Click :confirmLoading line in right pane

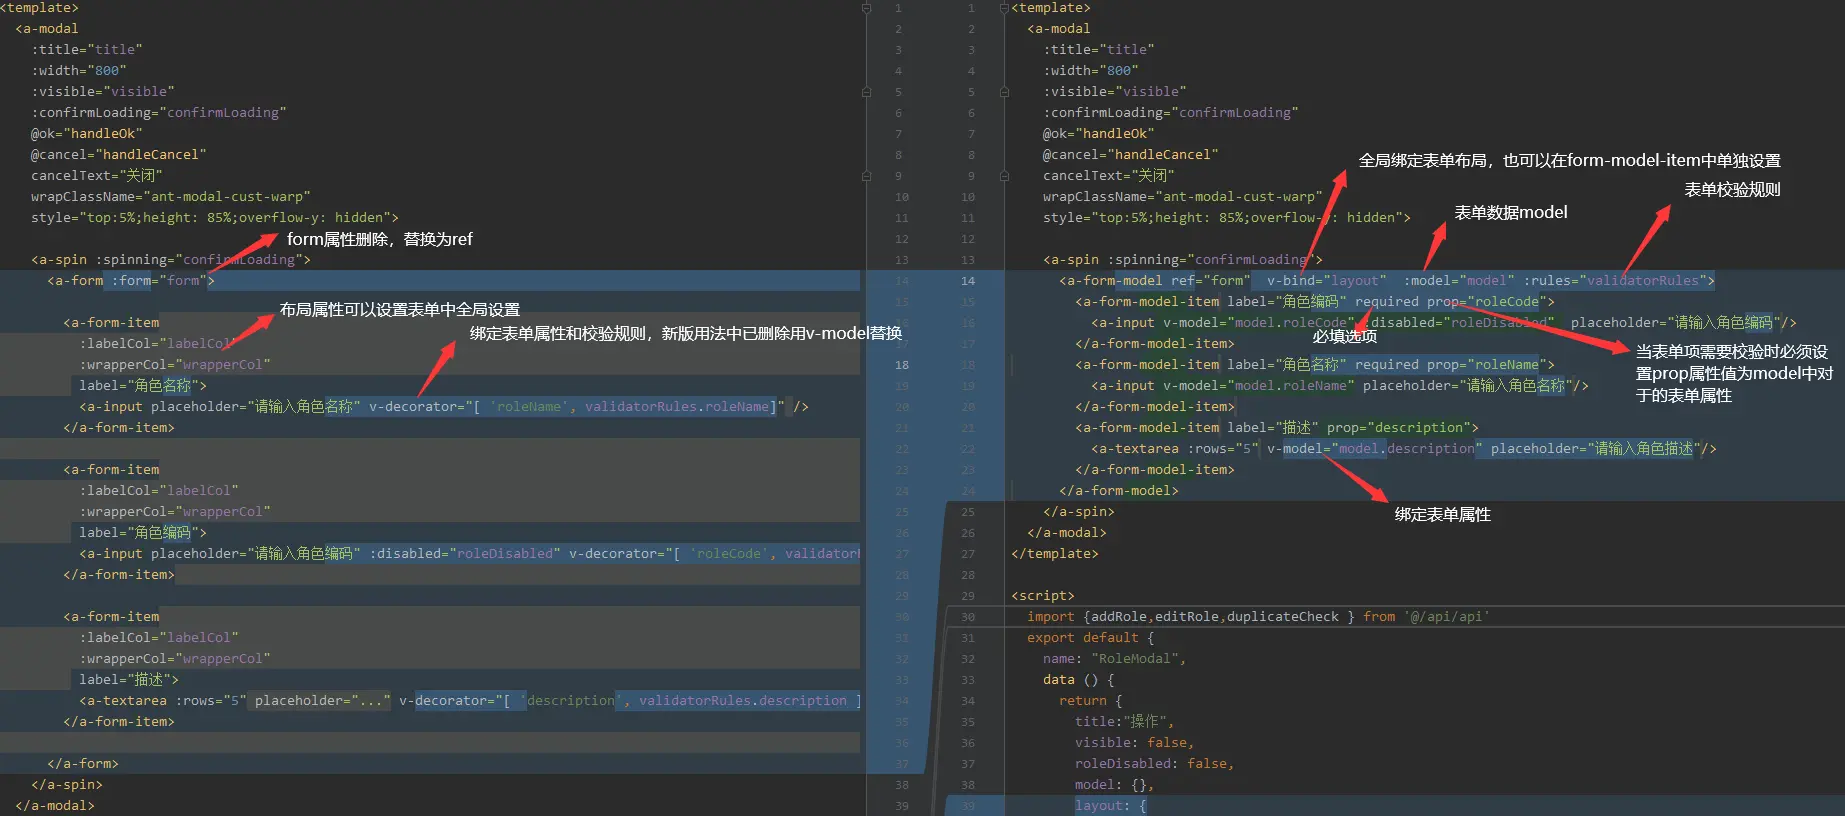[1171, 113]
